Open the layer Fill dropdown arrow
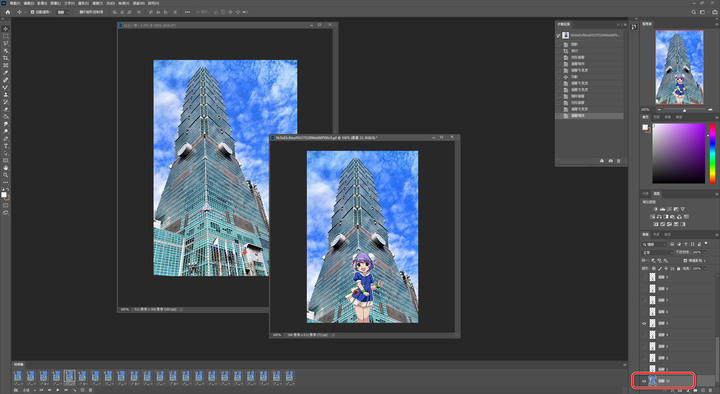The height and width of the screenshot is (394, 720). tap(705, 269)
